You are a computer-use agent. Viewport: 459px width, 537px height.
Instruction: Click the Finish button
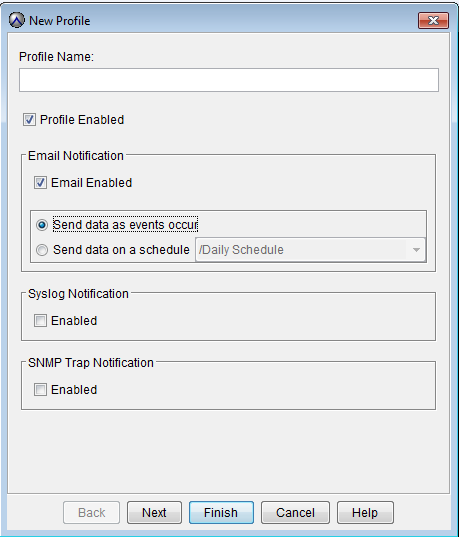click(221, 513)
